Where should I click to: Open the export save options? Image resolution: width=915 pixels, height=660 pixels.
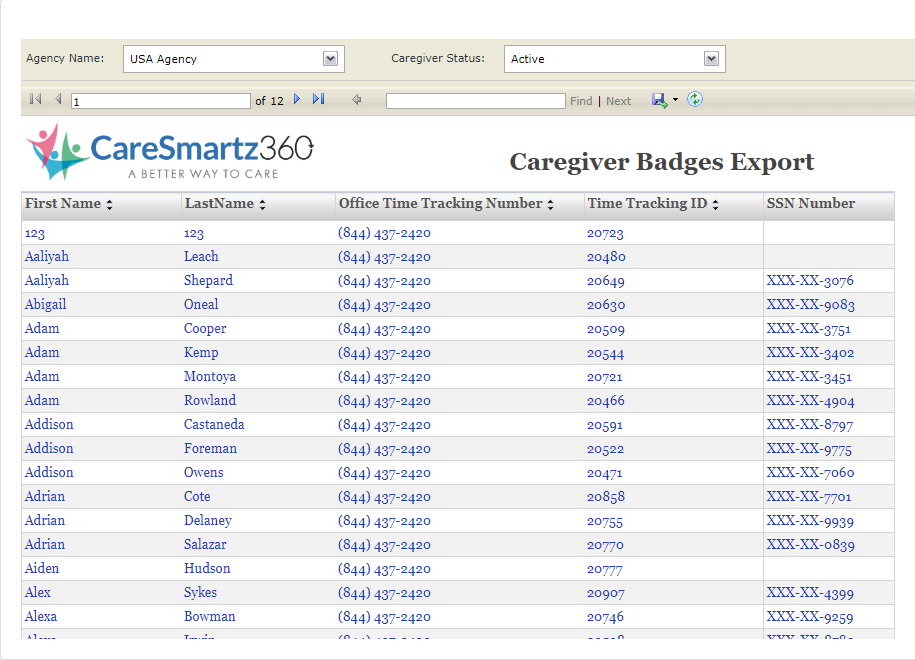[659, 100]
